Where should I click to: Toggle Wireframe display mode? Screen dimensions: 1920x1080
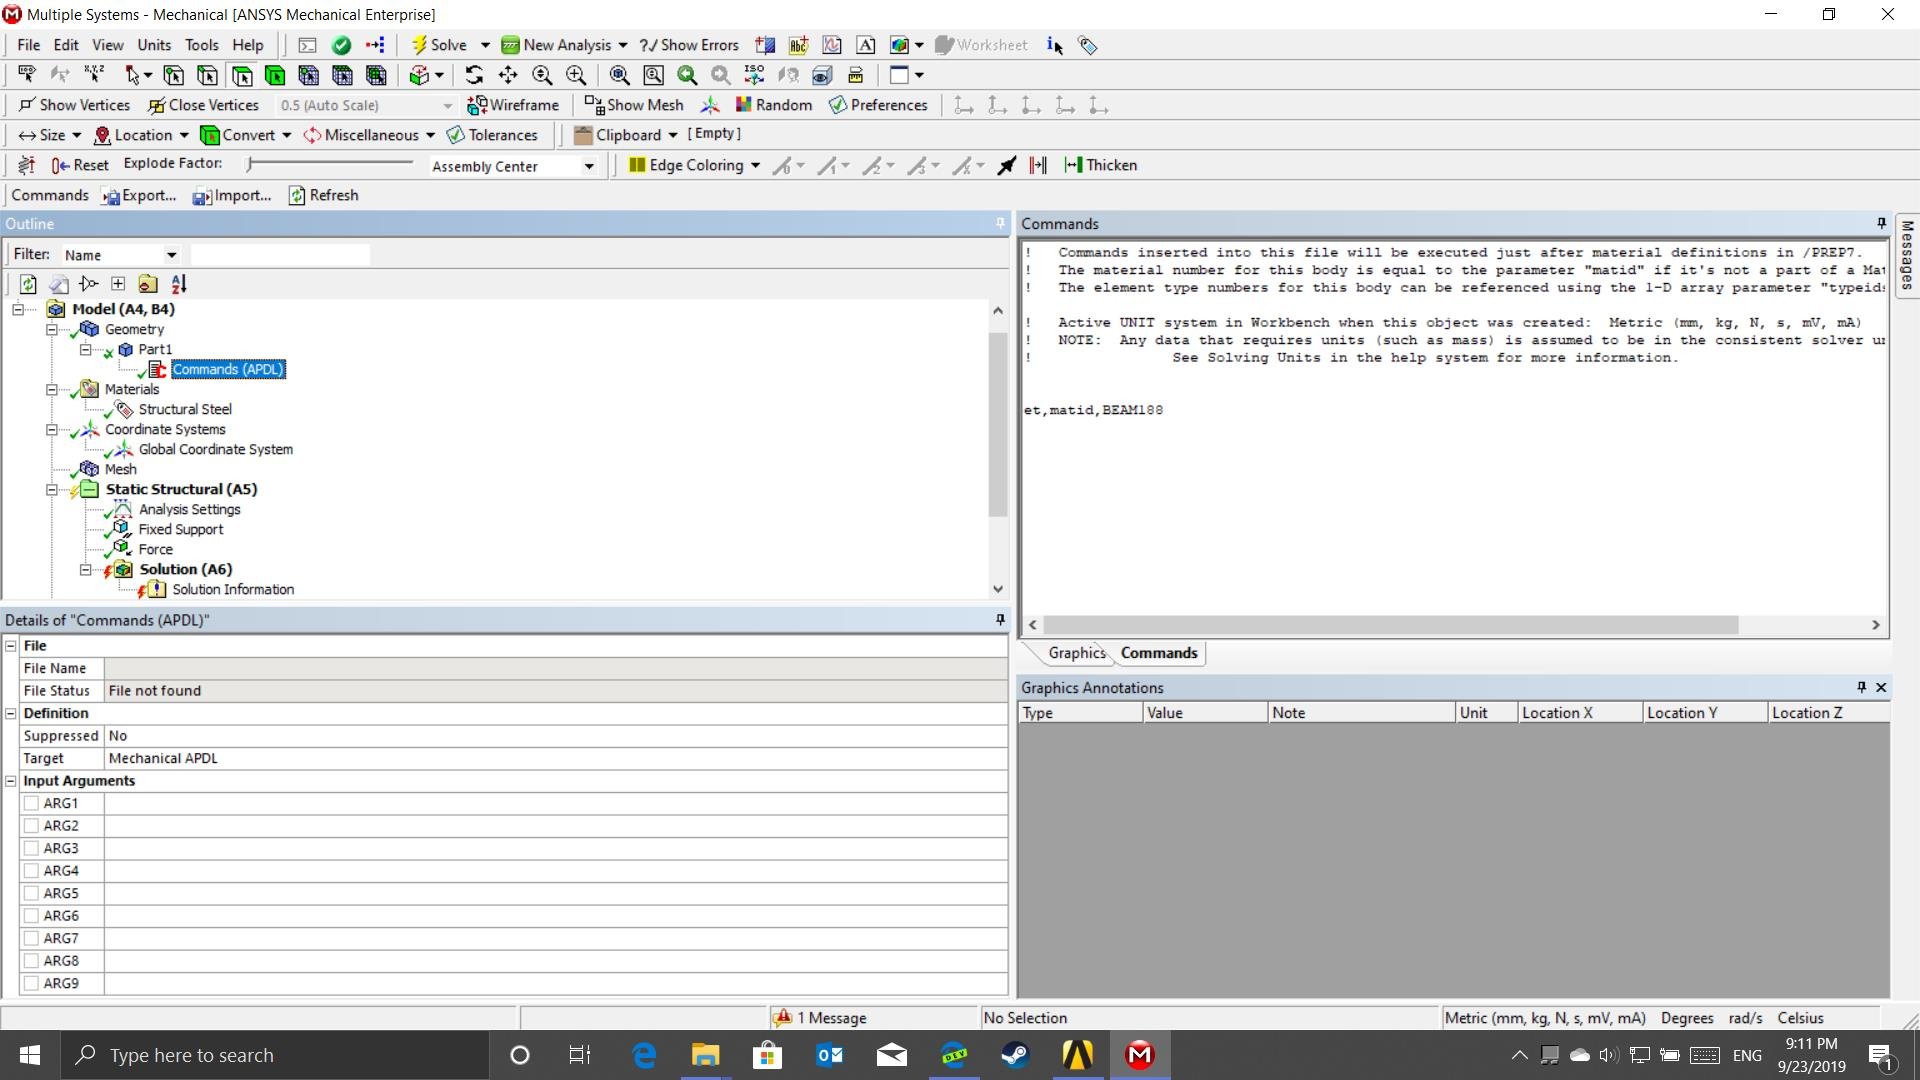click(x=513, y=105)
